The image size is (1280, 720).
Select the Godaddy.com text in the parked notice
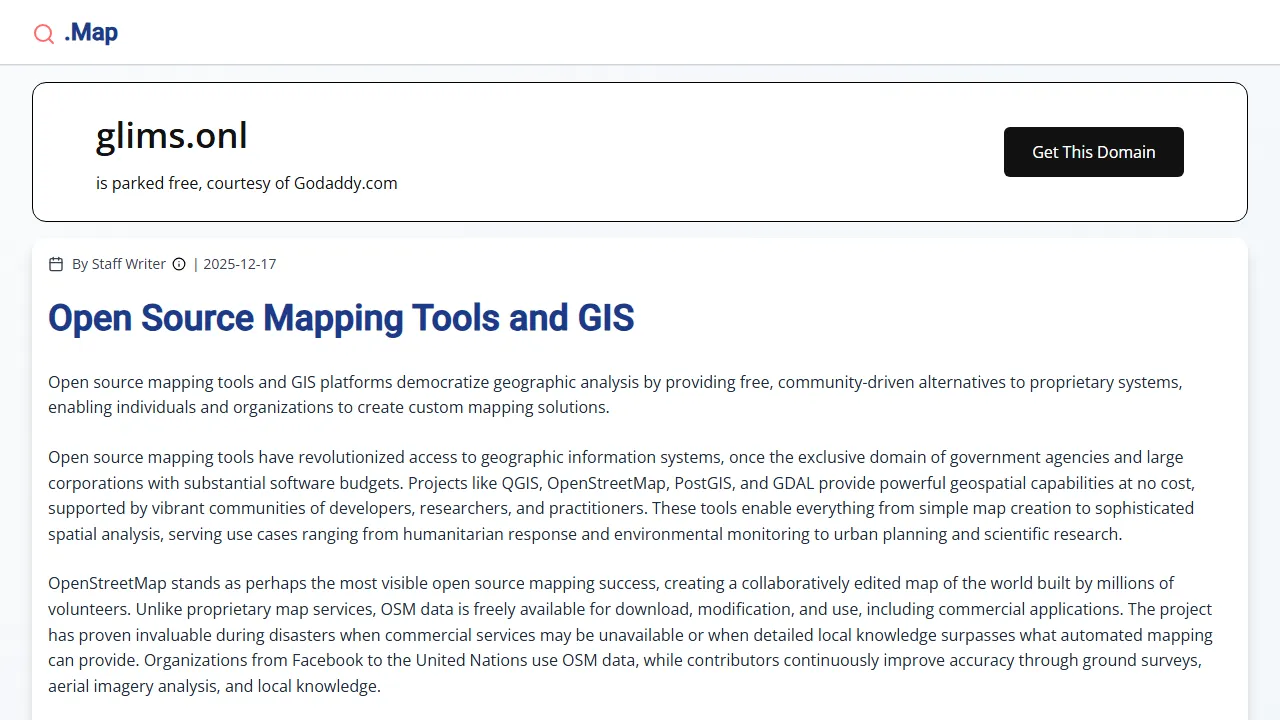[x=345, y=183]
